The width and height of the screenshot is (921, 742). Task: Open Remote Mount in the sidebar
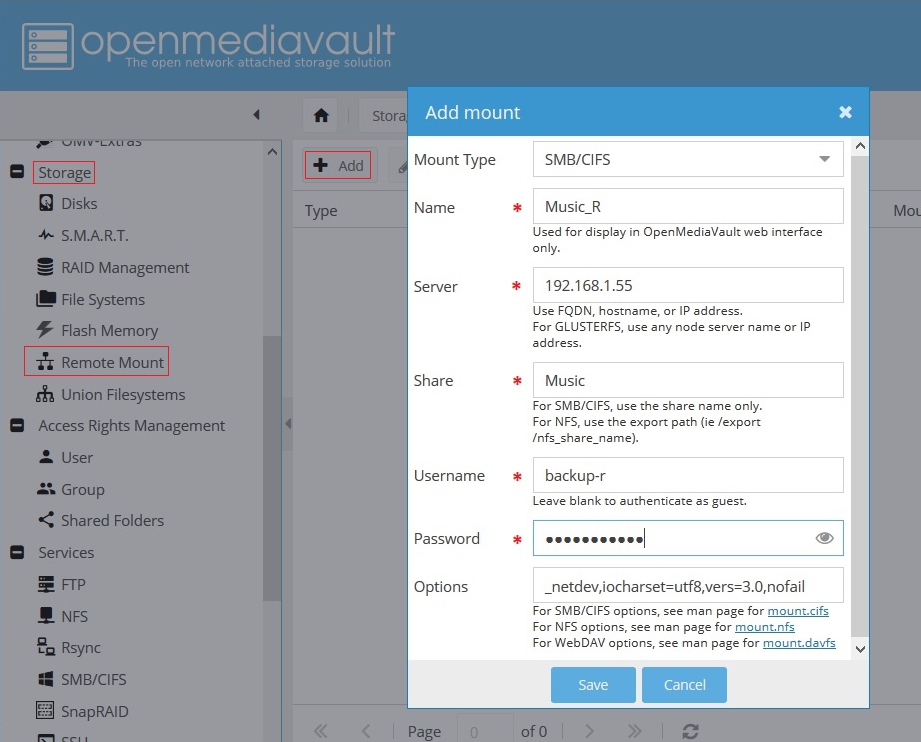(x=112, y=362)
